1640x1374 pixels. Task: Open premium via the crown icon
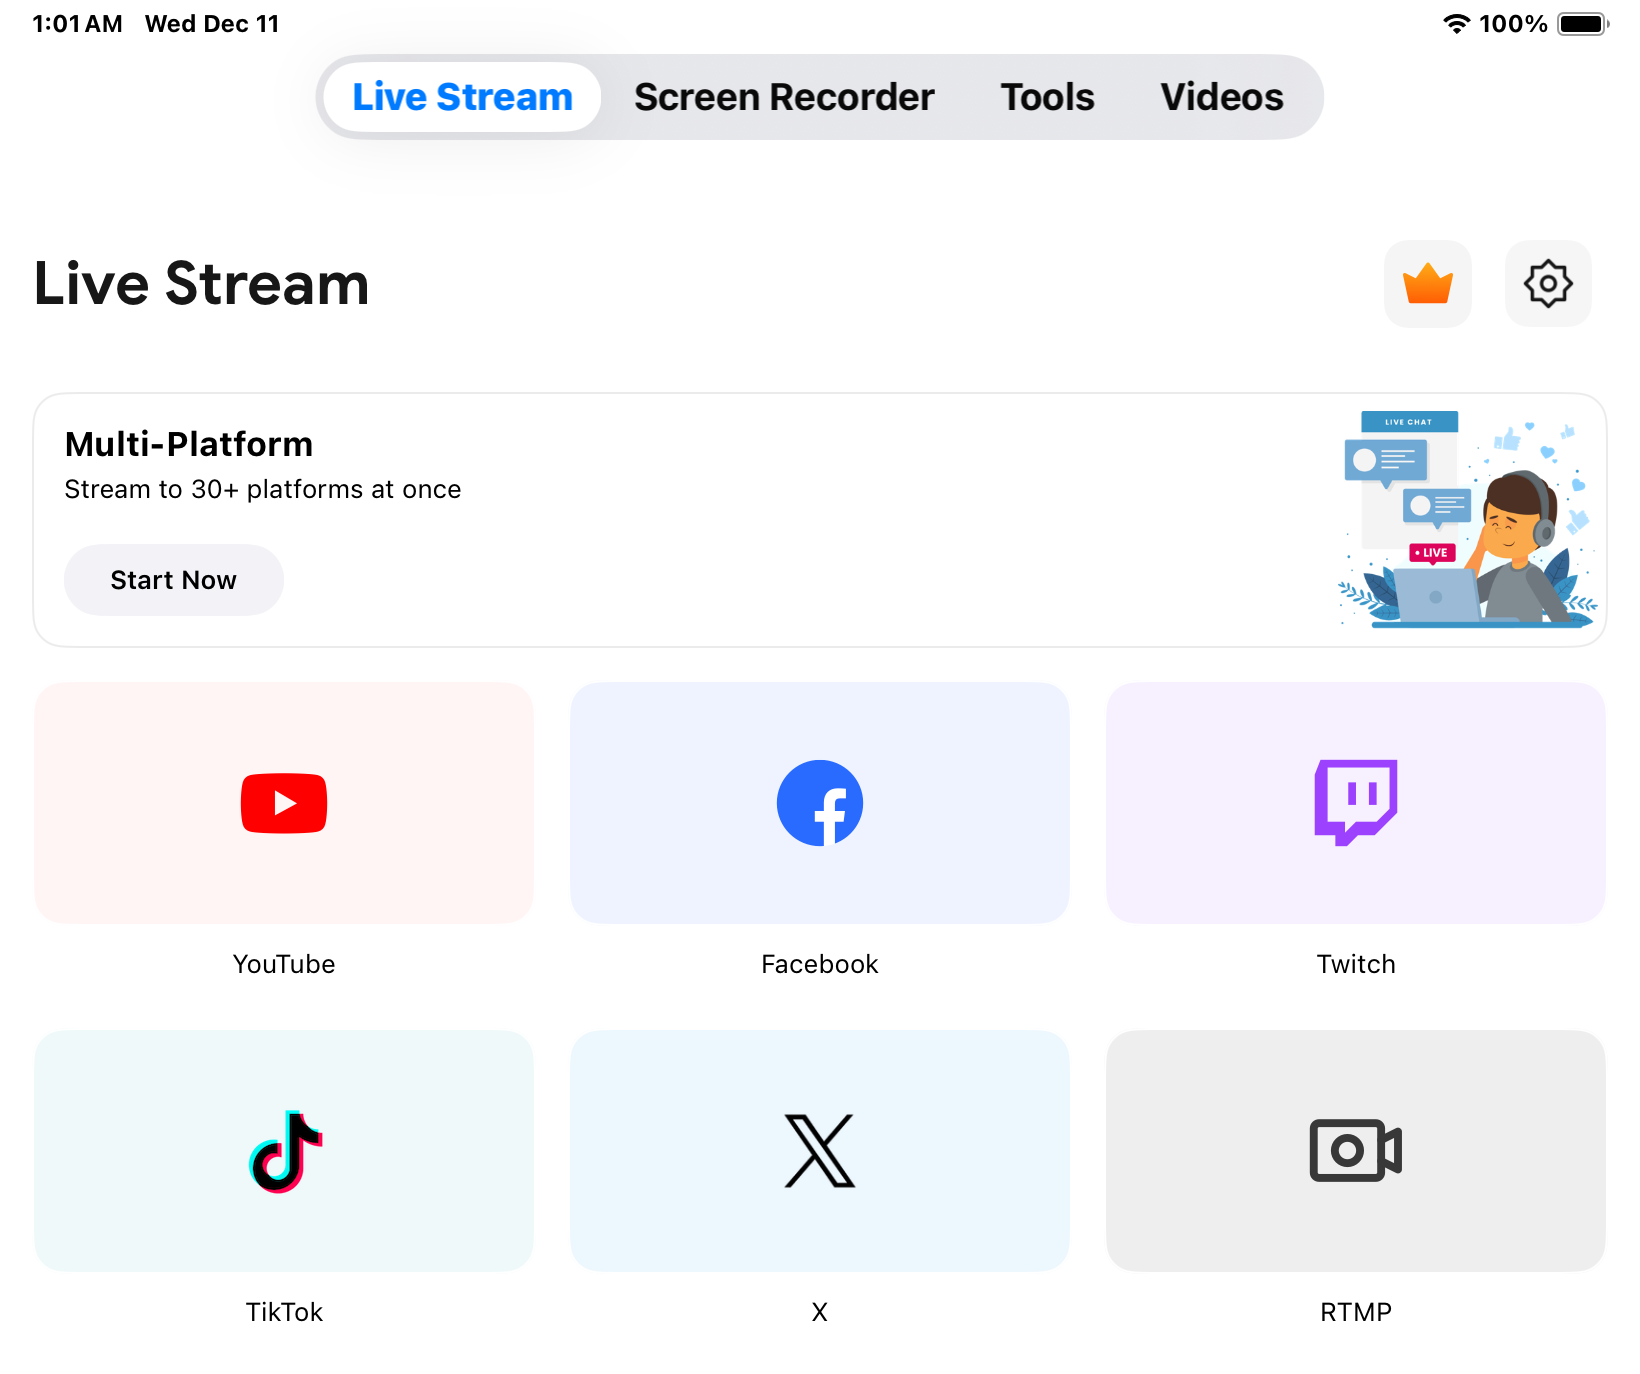point(1427,283)
